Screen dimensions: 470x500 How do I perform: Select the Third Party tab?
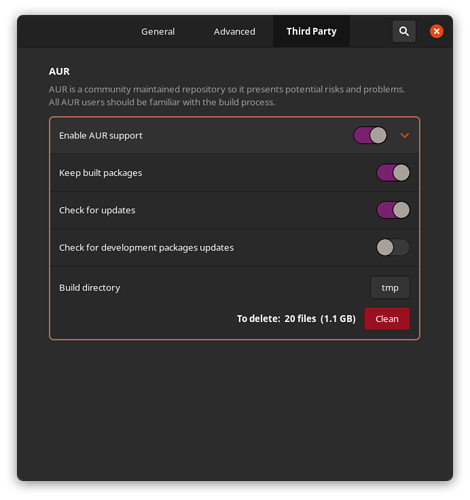[311, 31]
